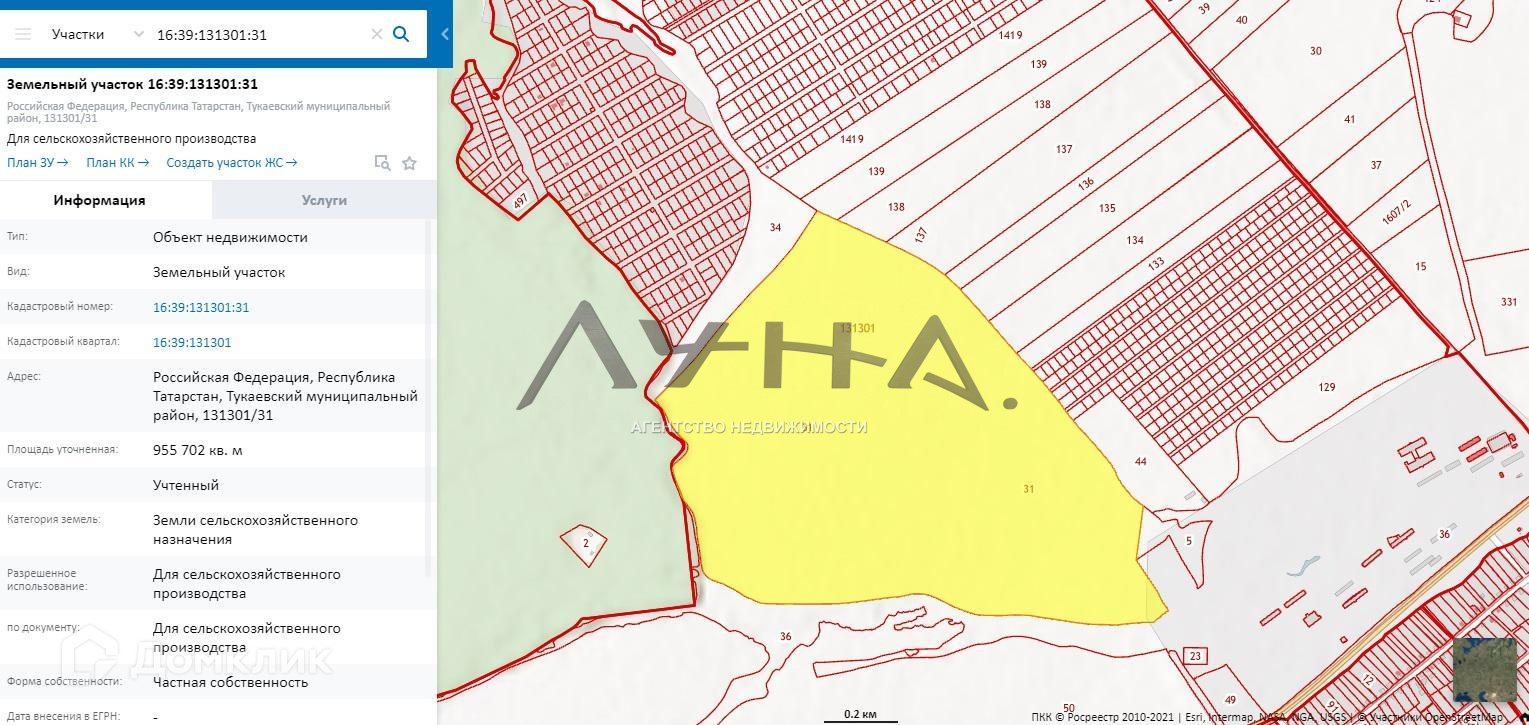Click the 0.2 км map scale bar
Screen dimensions: 1529x725
pyautogui.click(x=860, y=715)
